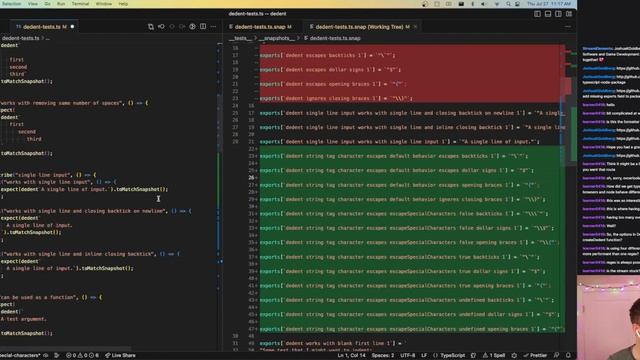
Task: Open the Run menu
Action: (61, 4)
